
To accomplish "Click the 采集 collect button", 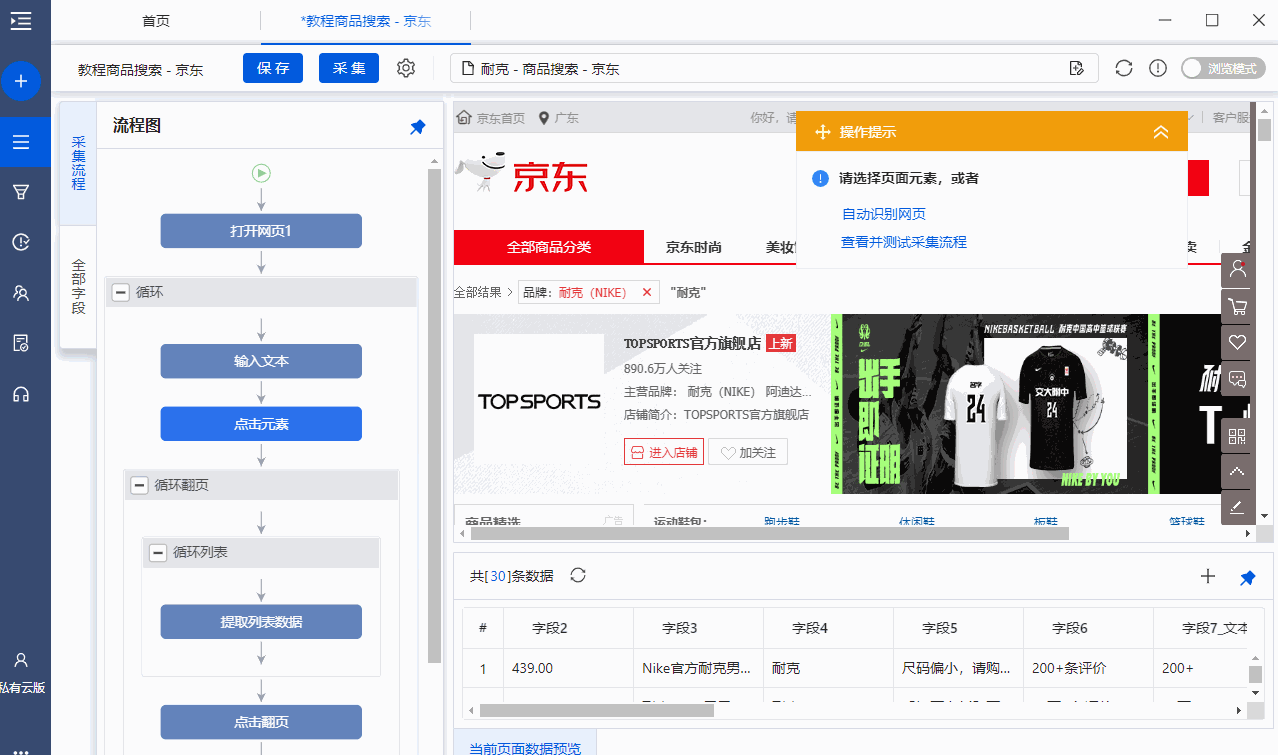I will tap(349, 68).
